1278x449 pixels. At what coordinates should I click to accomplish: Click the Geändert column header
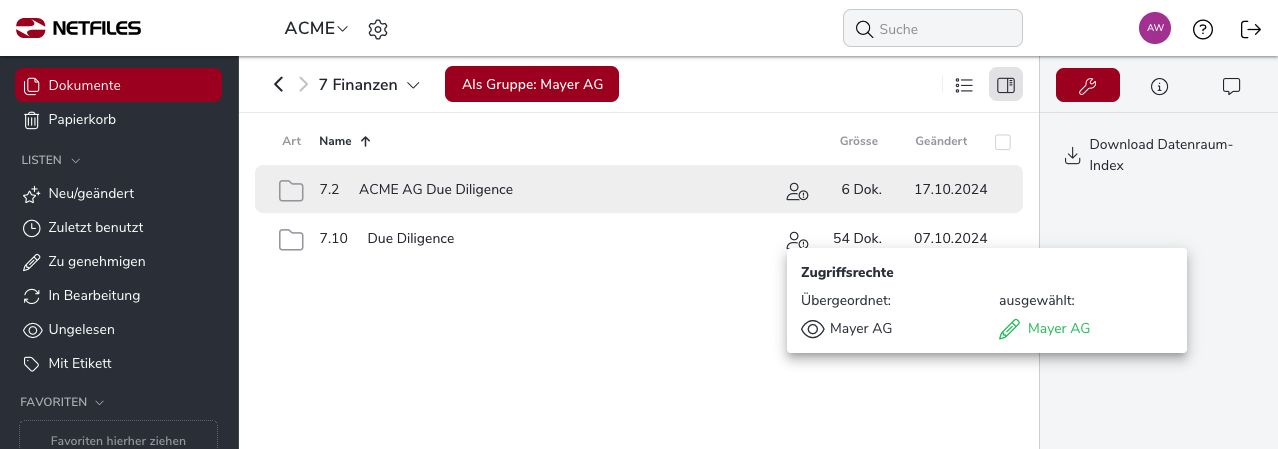pos(941,141)
